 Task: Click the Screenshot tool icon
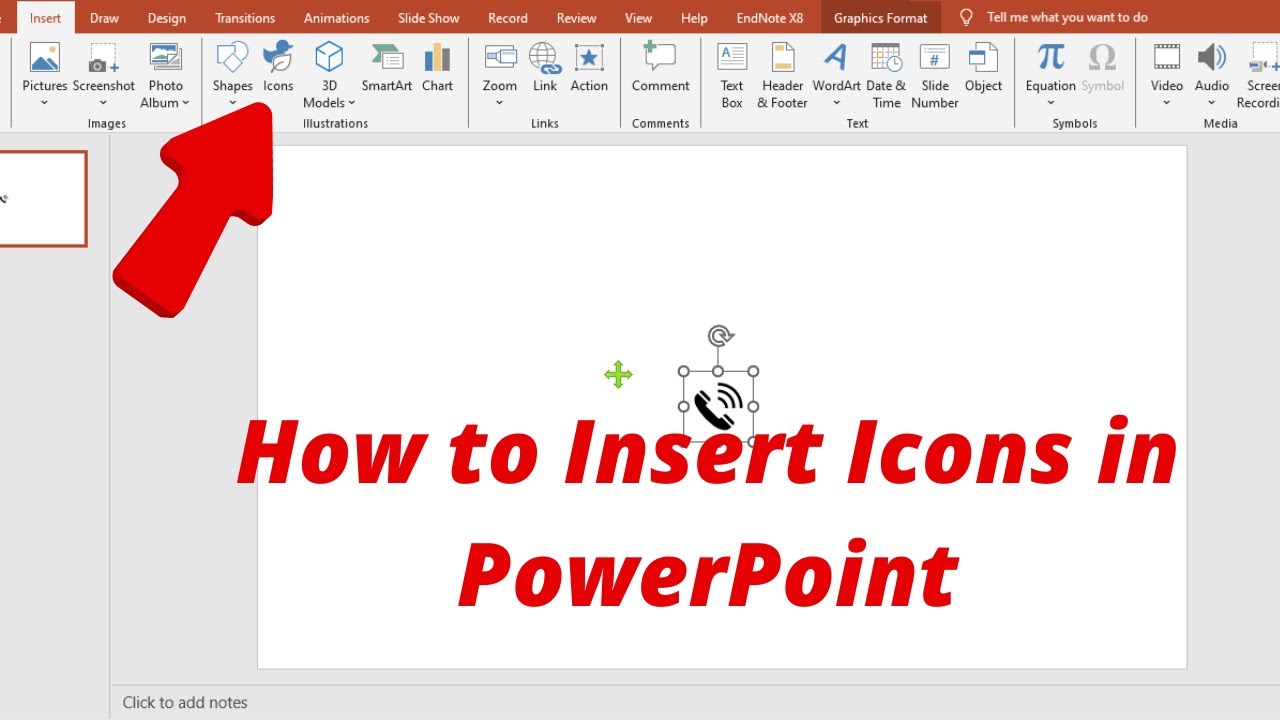pos(103,60)
